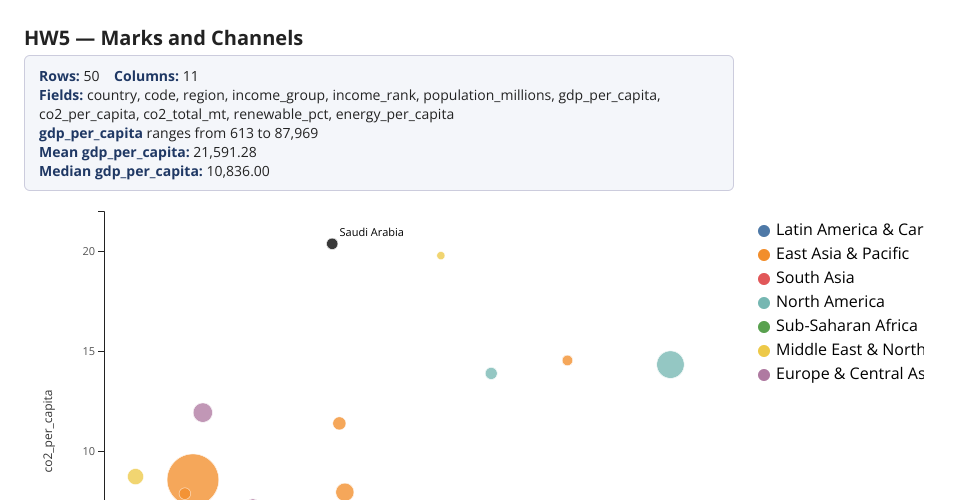Screen dimensions: 960x500
Task: Select the purple bubble near co2 value 12
Action: (203, 412)
